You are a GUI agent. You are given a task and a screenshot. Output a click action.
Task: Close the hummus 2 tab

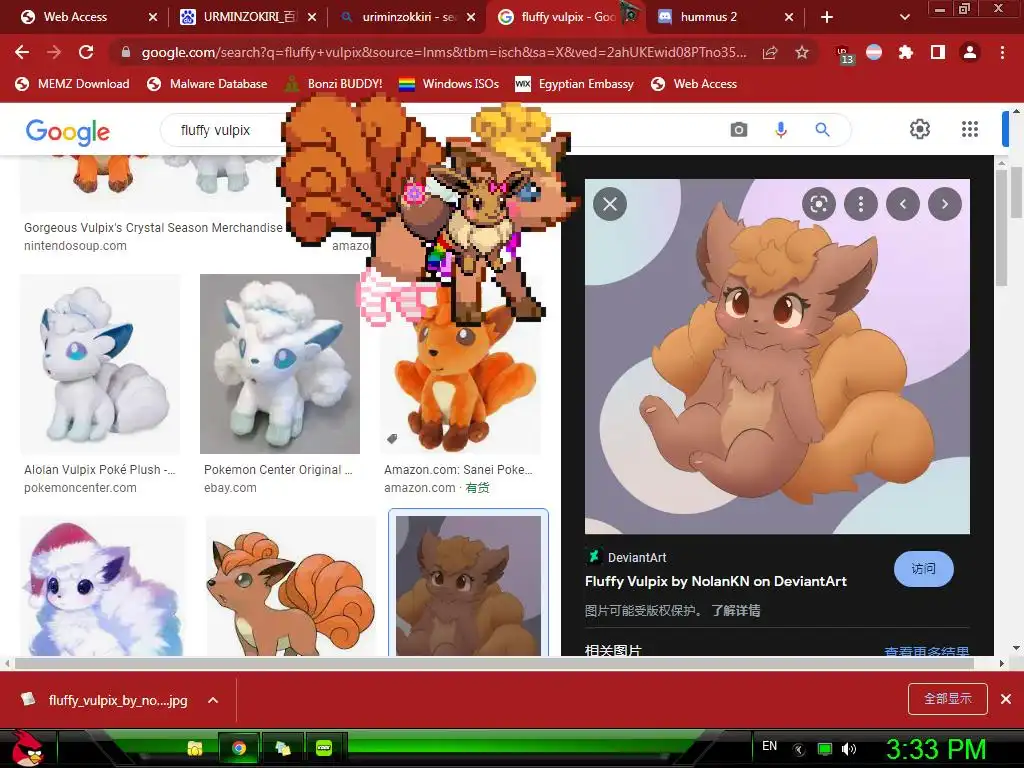[x=789, y=17]
